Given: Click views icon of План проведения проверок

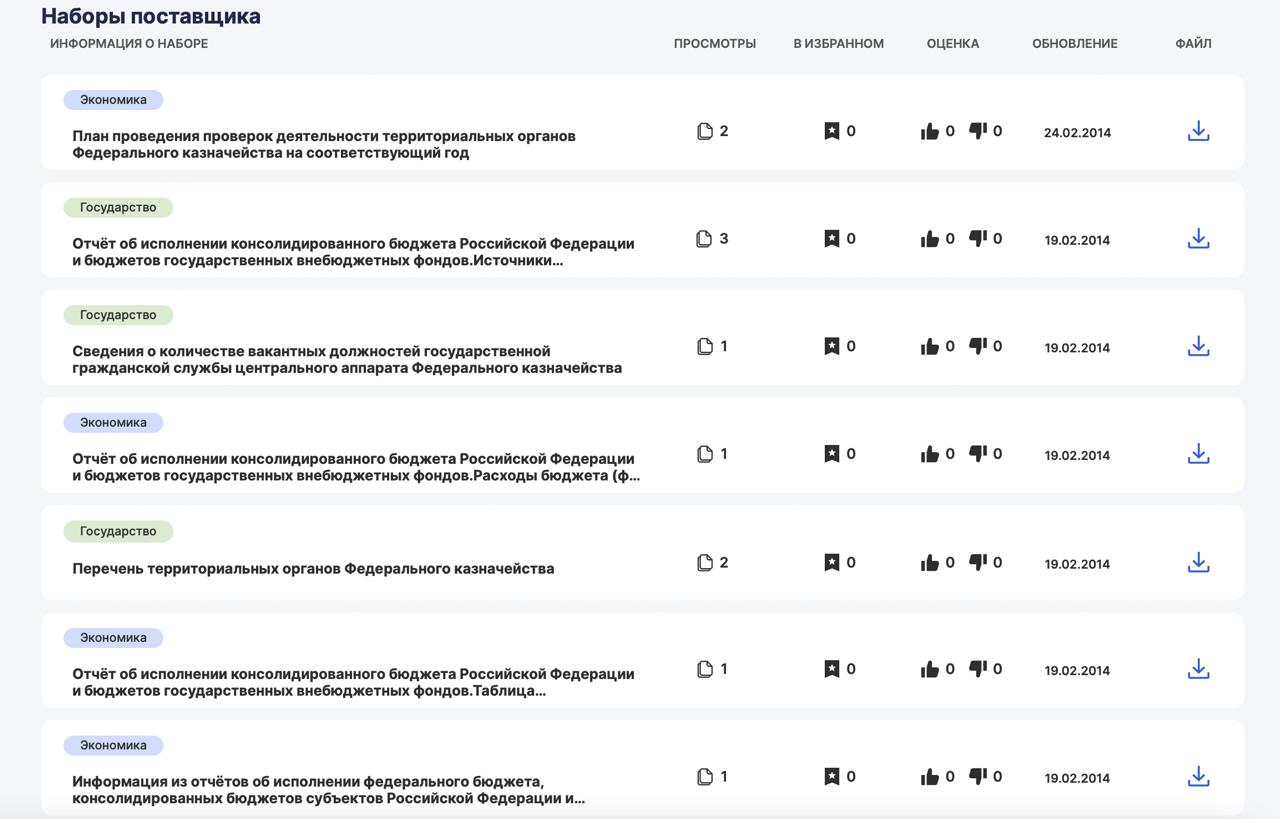Looking at the screenshot, I should tap(705, 131).
